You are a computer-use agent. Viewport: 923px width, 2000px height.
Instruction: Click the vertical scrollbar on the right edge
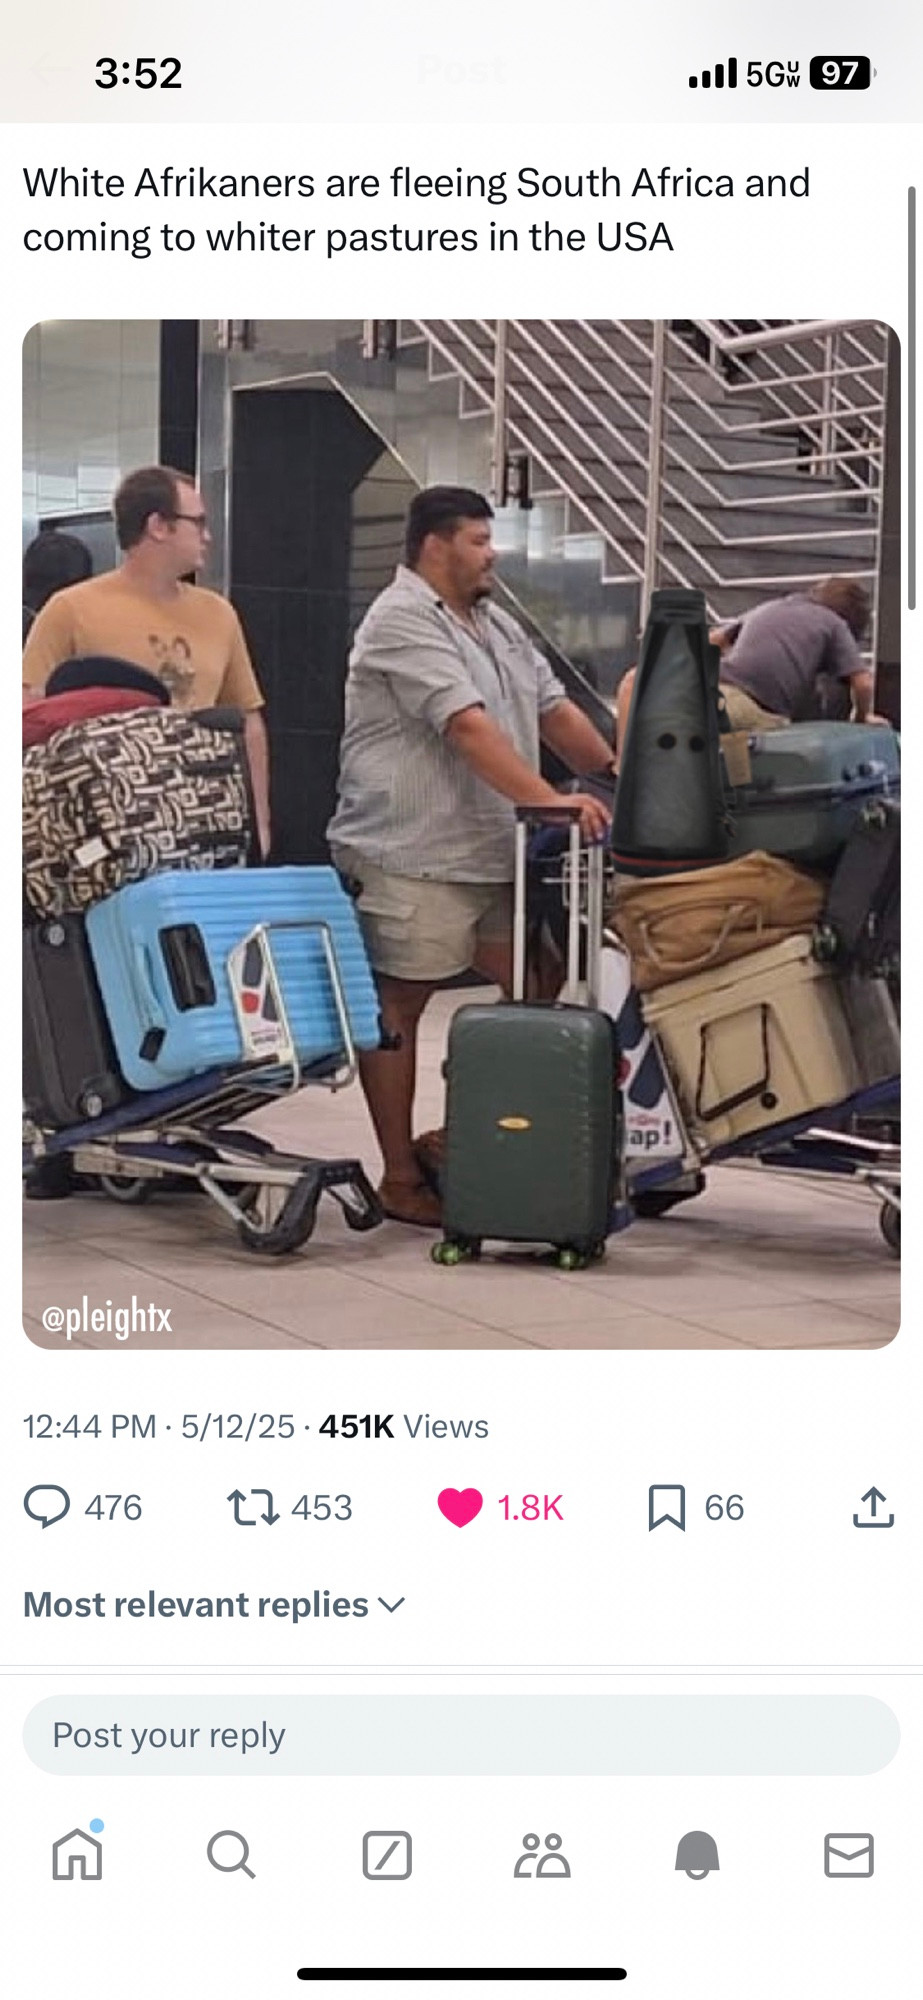[911, 397]
